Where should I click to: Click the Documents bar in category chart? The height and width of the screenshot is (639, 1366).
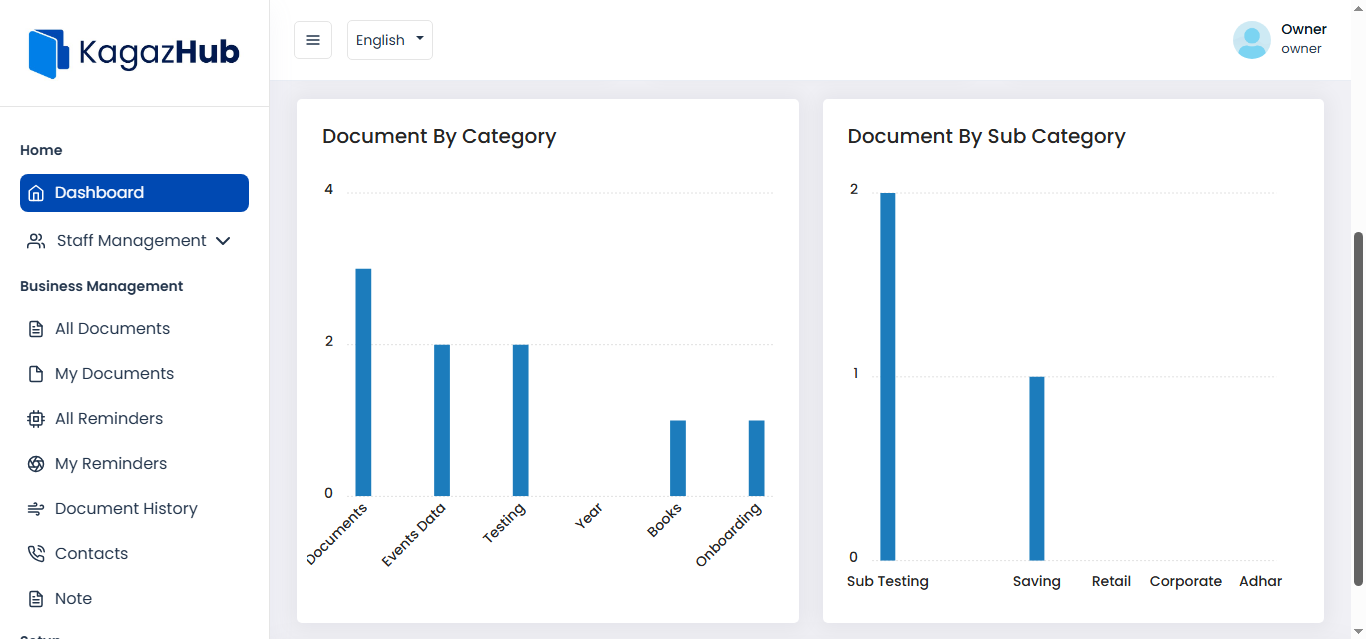pos(363,382)
